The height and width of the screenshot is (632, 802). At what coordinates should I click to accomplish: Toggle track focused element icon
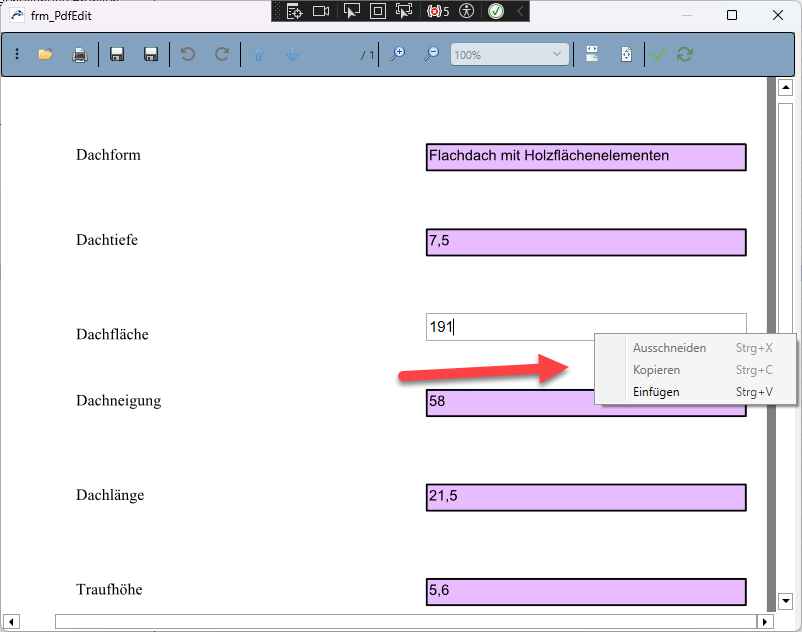[404, 11]
